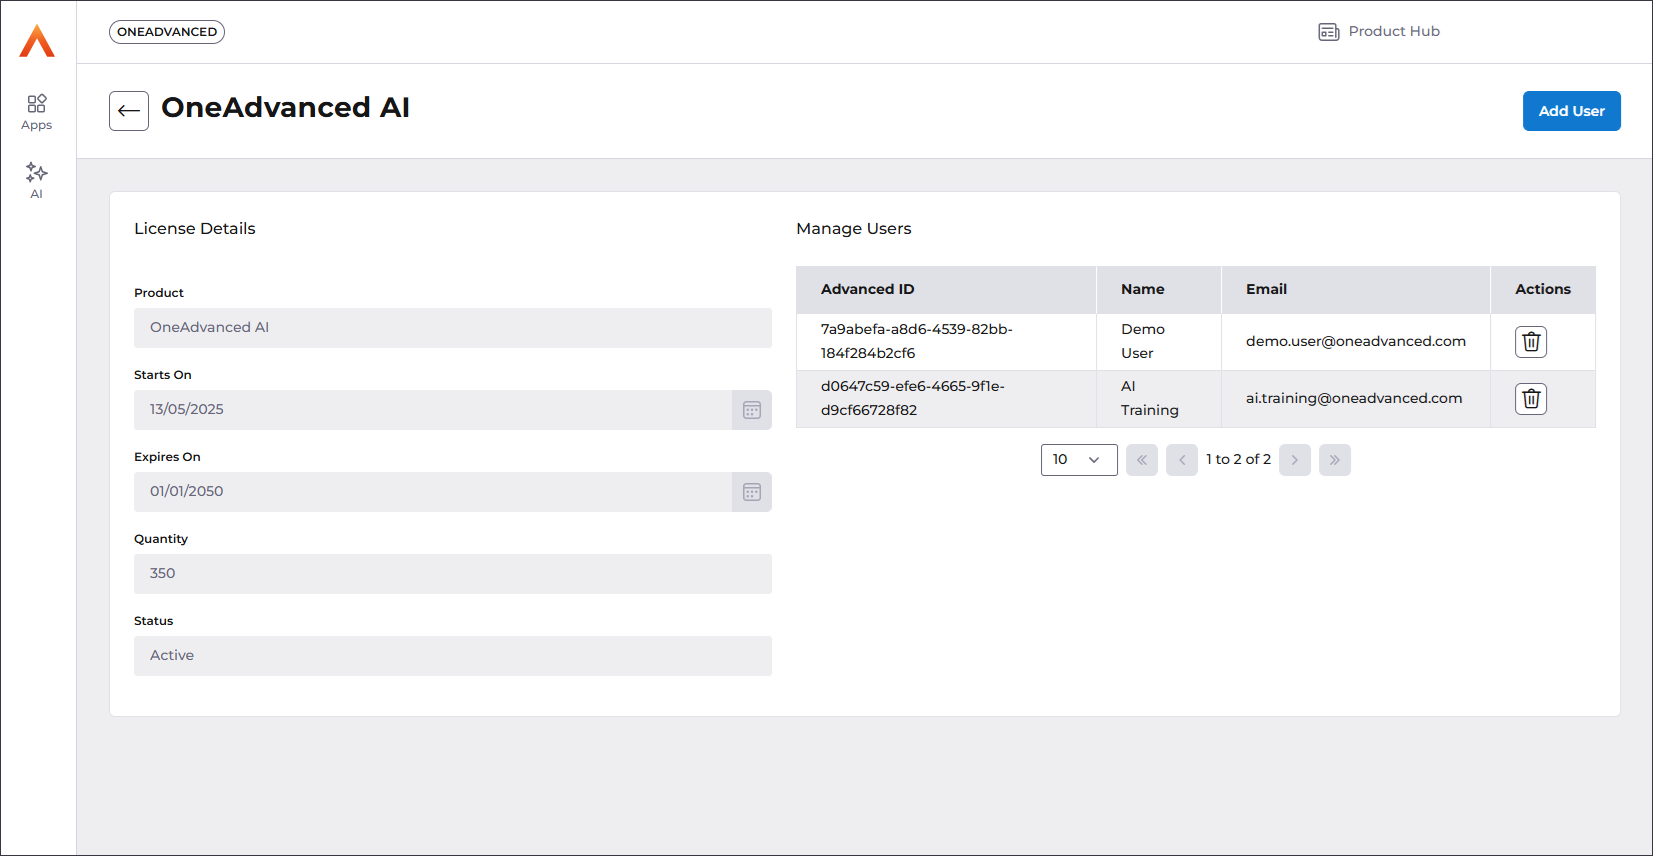
Task: Click the OneAdvanced orange logo
Action: (x=37, y=41)
